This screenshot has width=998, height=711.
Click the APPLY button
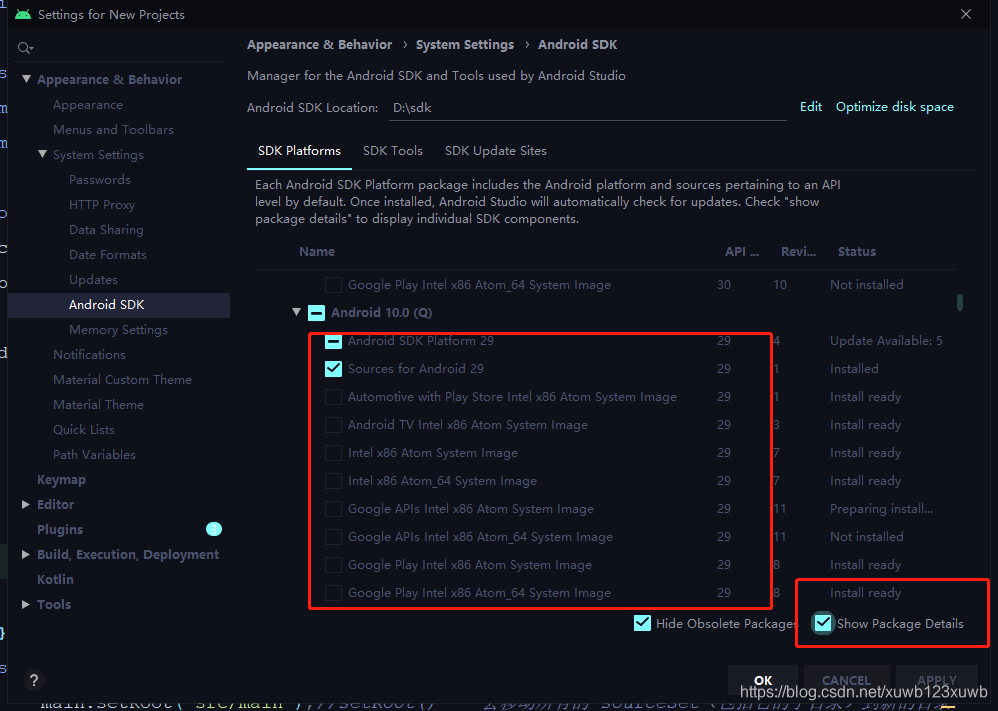pos(937,680)
